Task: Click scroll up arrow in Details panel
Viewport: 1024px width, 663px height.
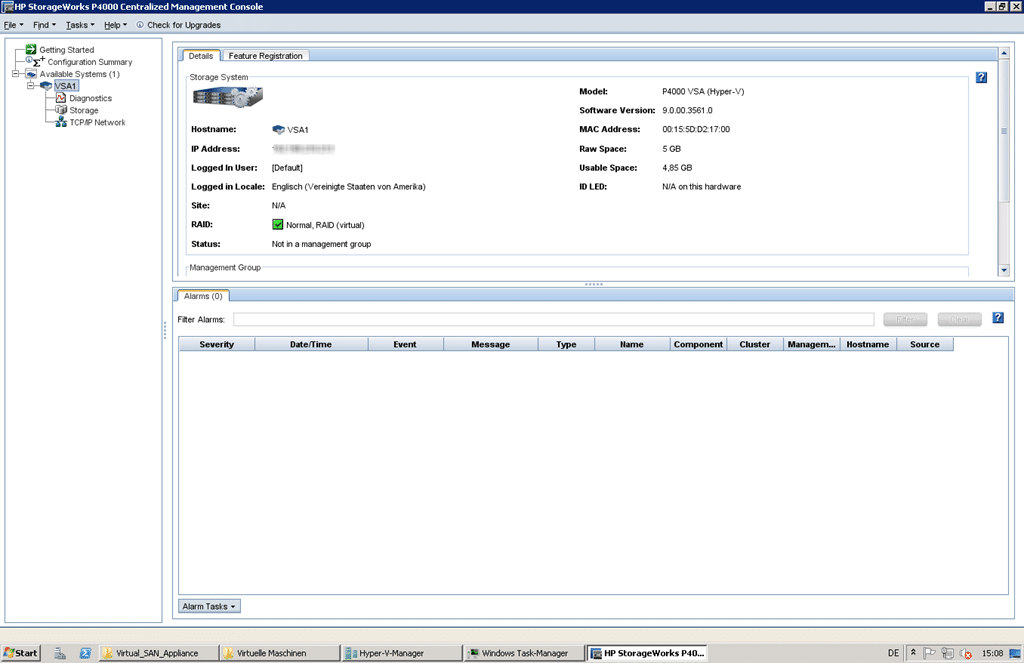Action: [1004, 53]
